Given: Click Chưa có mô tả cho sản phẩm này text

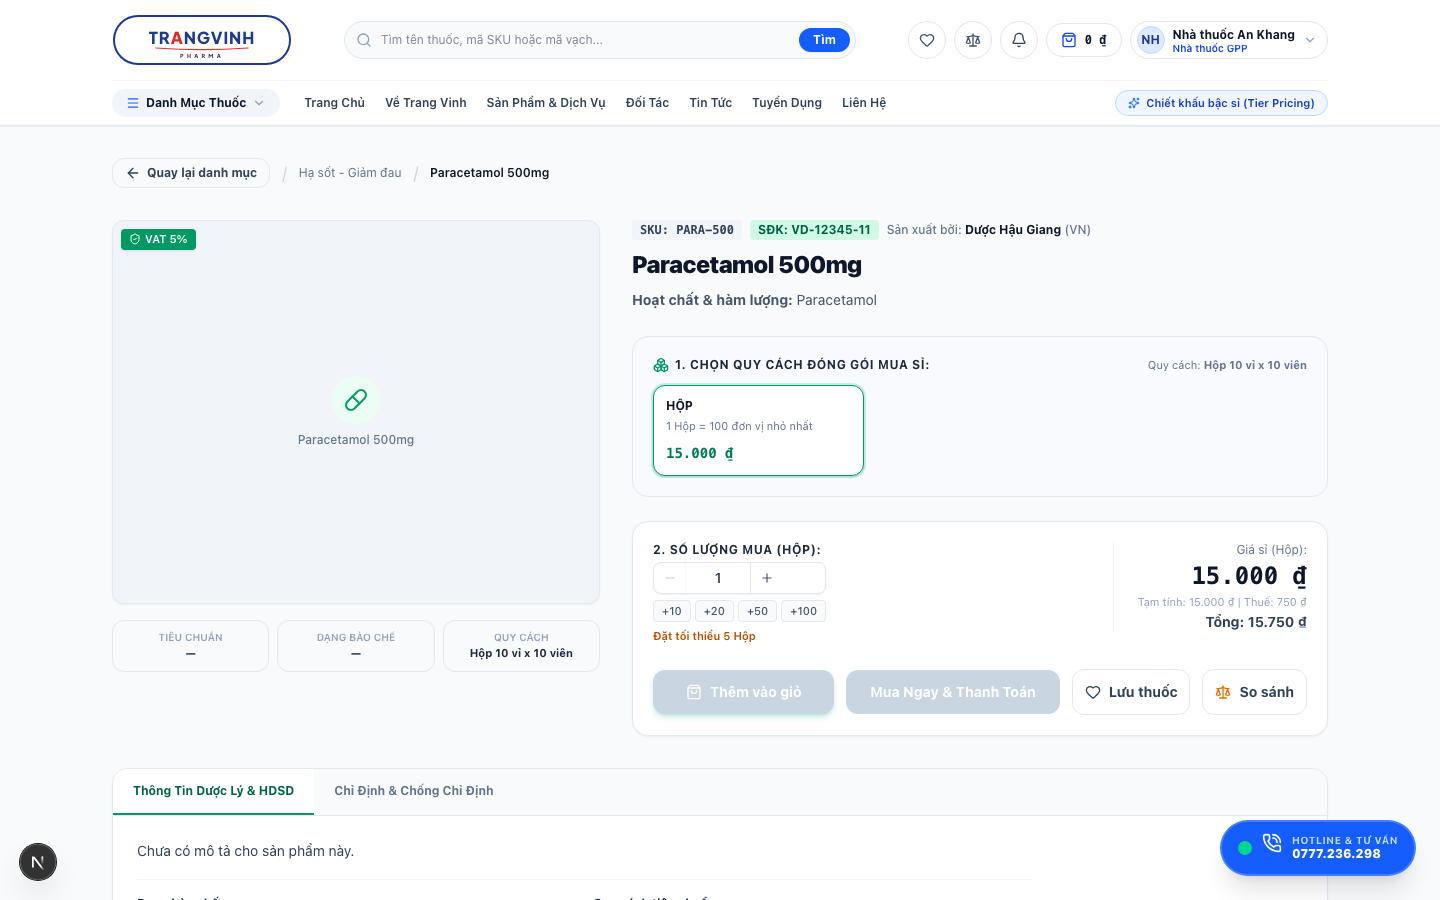Looking at the screenshot, I should [x=246, y=851].
